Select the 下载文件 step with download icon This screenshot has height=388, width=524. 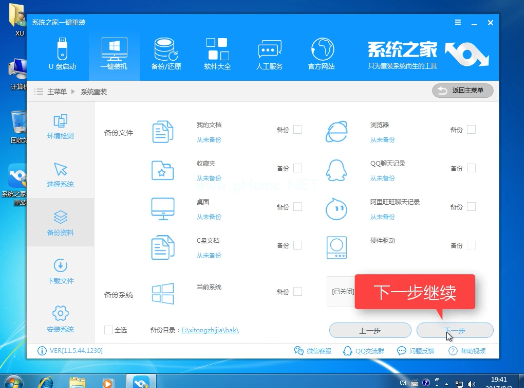[60, 271]
